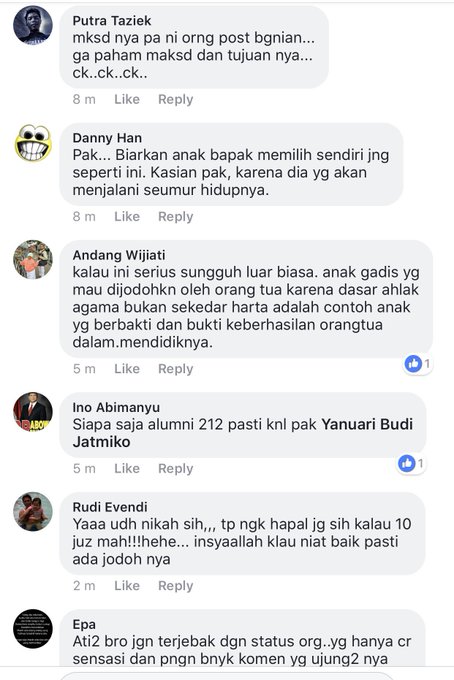Open the Epa commenter name
This screenshot has height=680, width=454.
tap(84, 624)
